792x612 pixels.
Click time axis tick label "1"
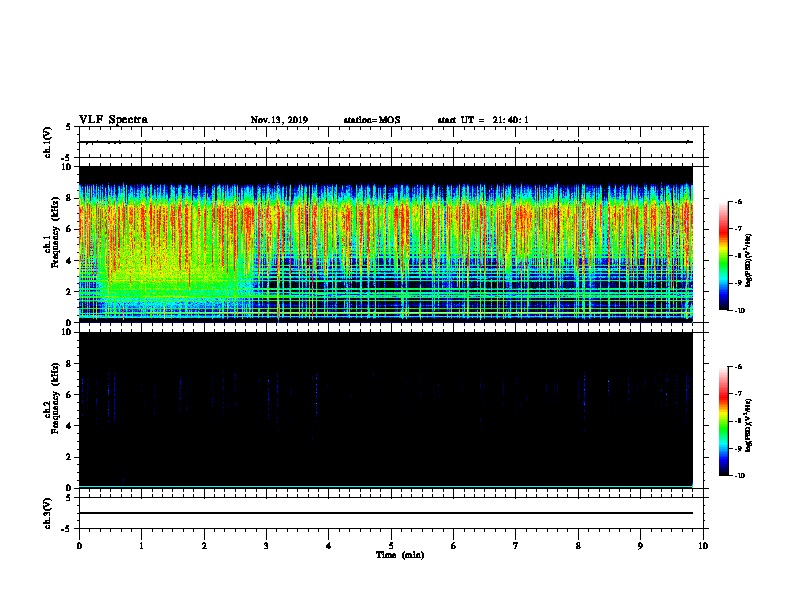click(x=141, y=546)
